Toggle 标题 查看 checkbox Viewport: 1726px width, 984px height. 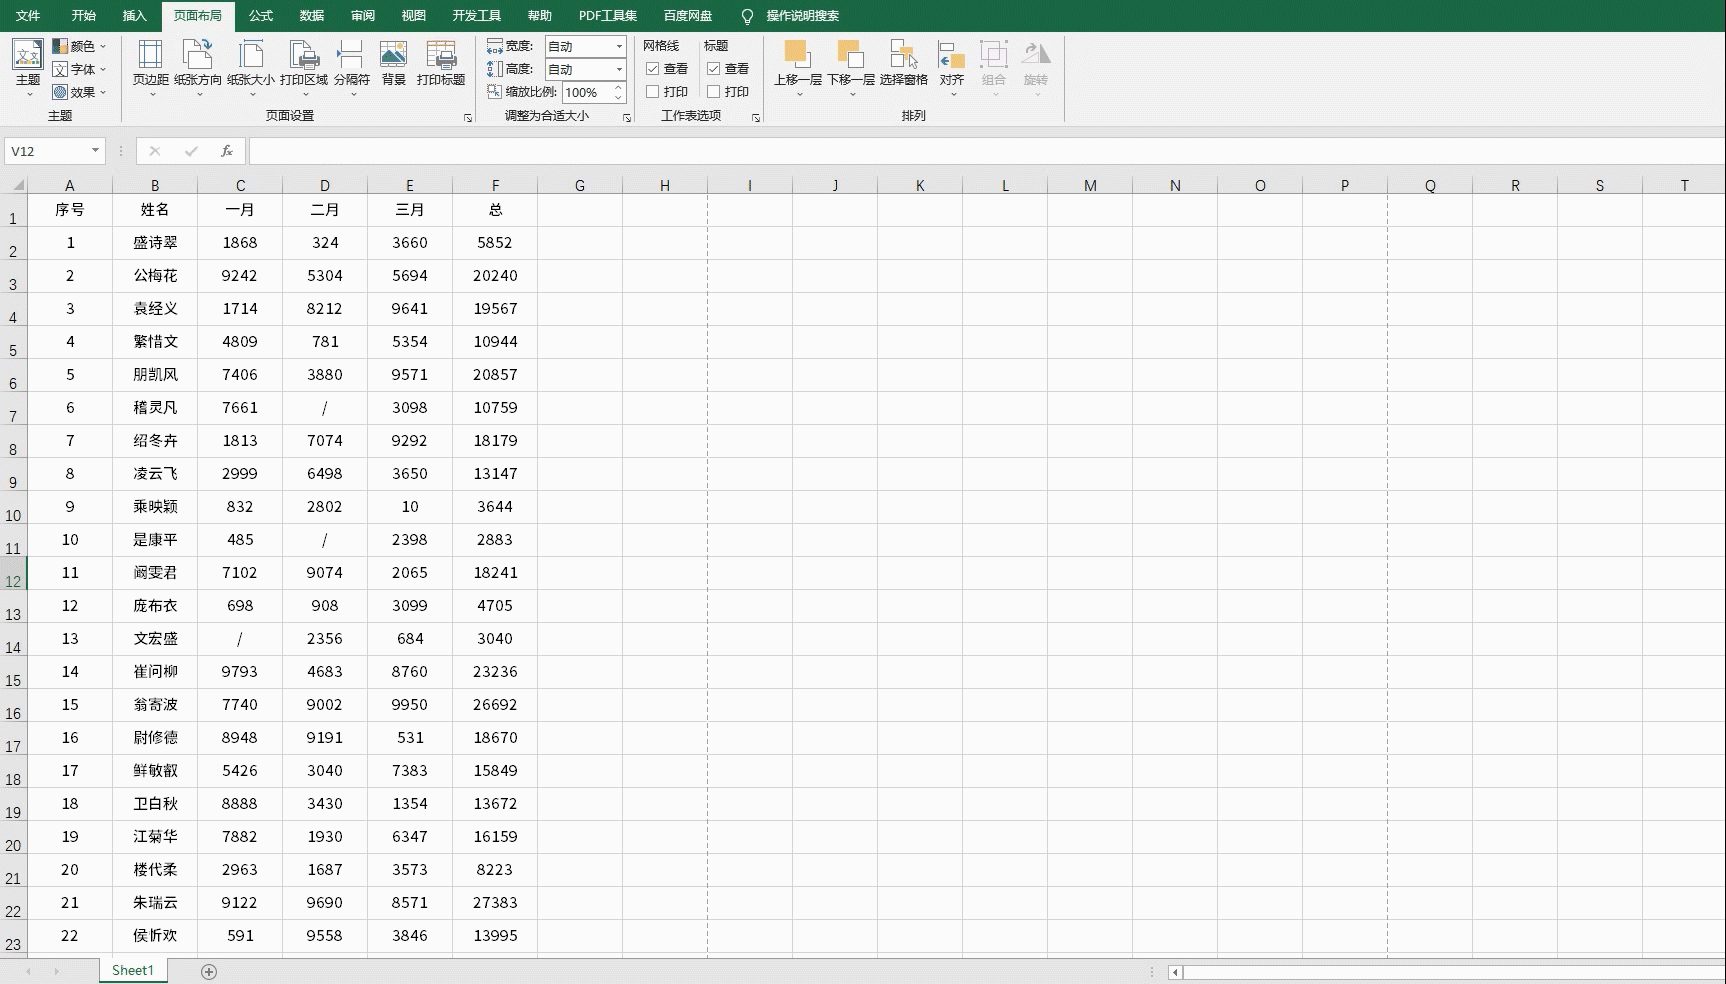tap(714, 69)
